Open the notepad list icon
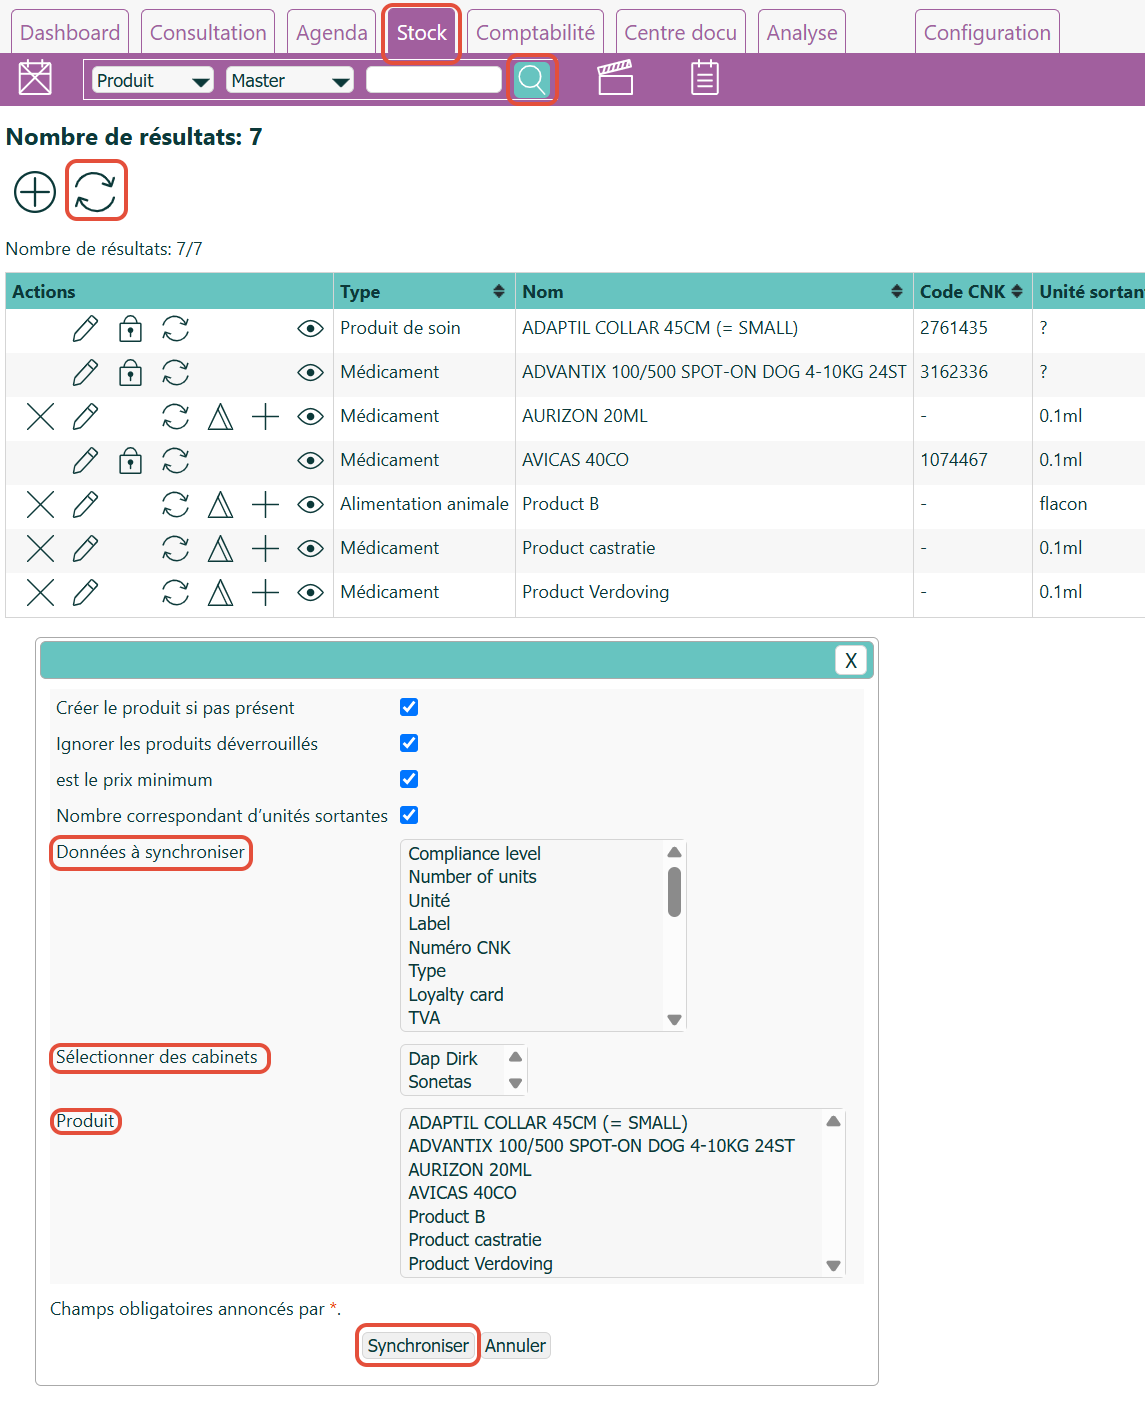Screen dimensions: 1145x1419 click(x=705, y=78)
